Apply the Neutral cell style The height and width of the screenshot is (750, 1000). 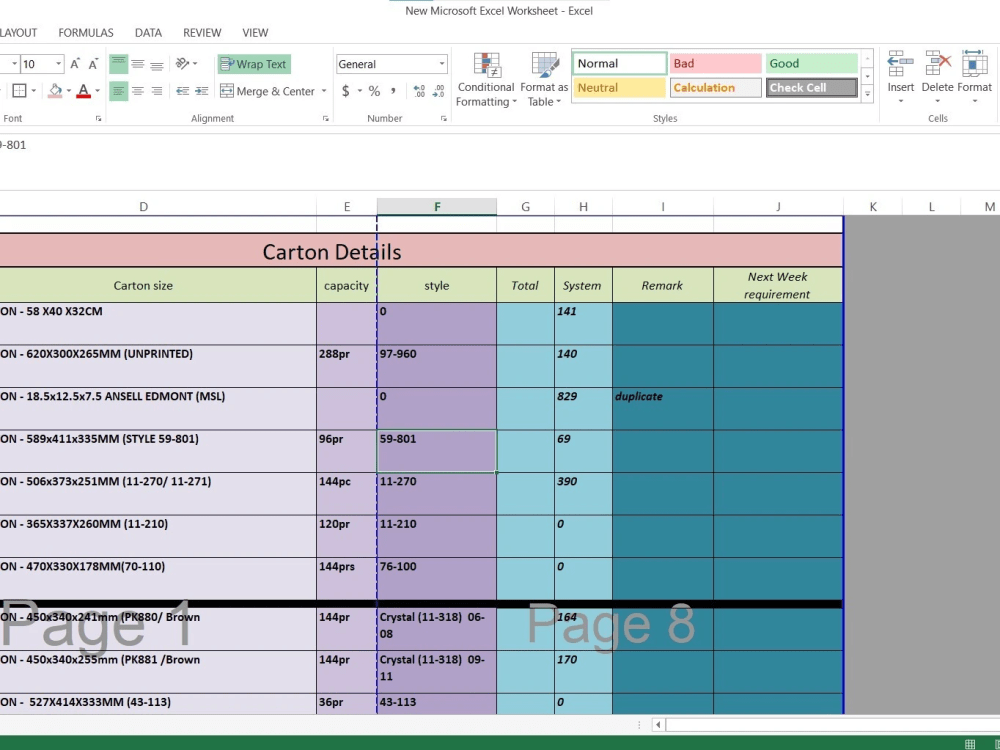point(619,87)
